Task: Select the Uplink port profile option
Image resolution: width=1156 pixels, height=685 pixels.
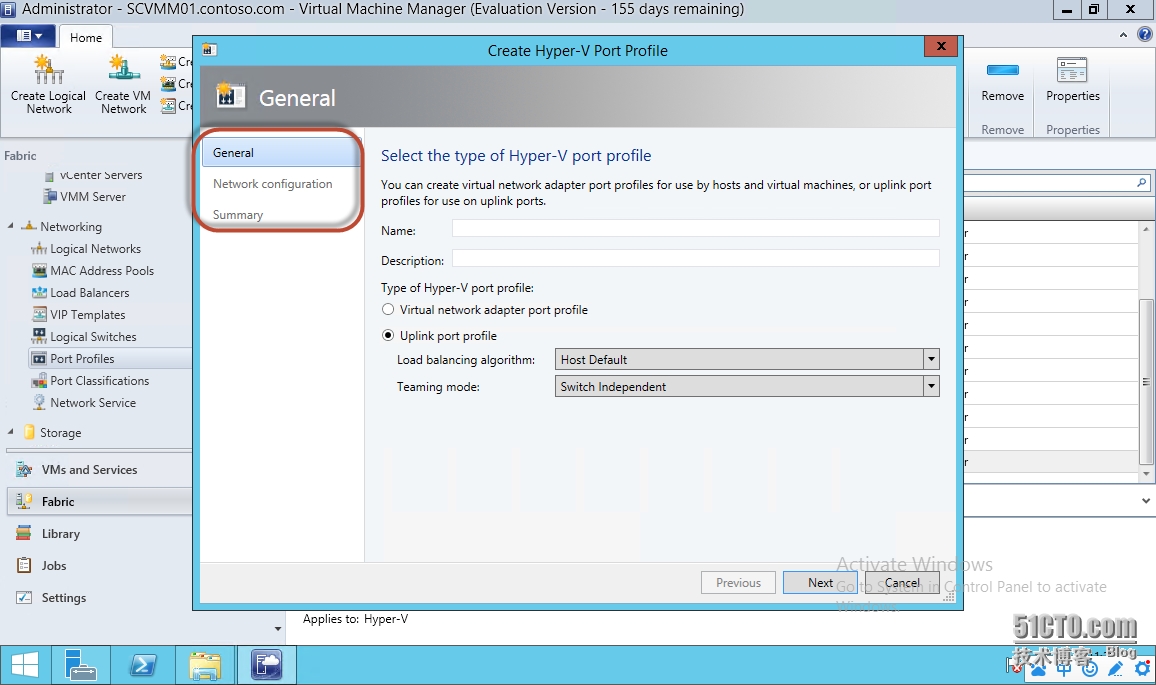Action: [x=389, y=335]
